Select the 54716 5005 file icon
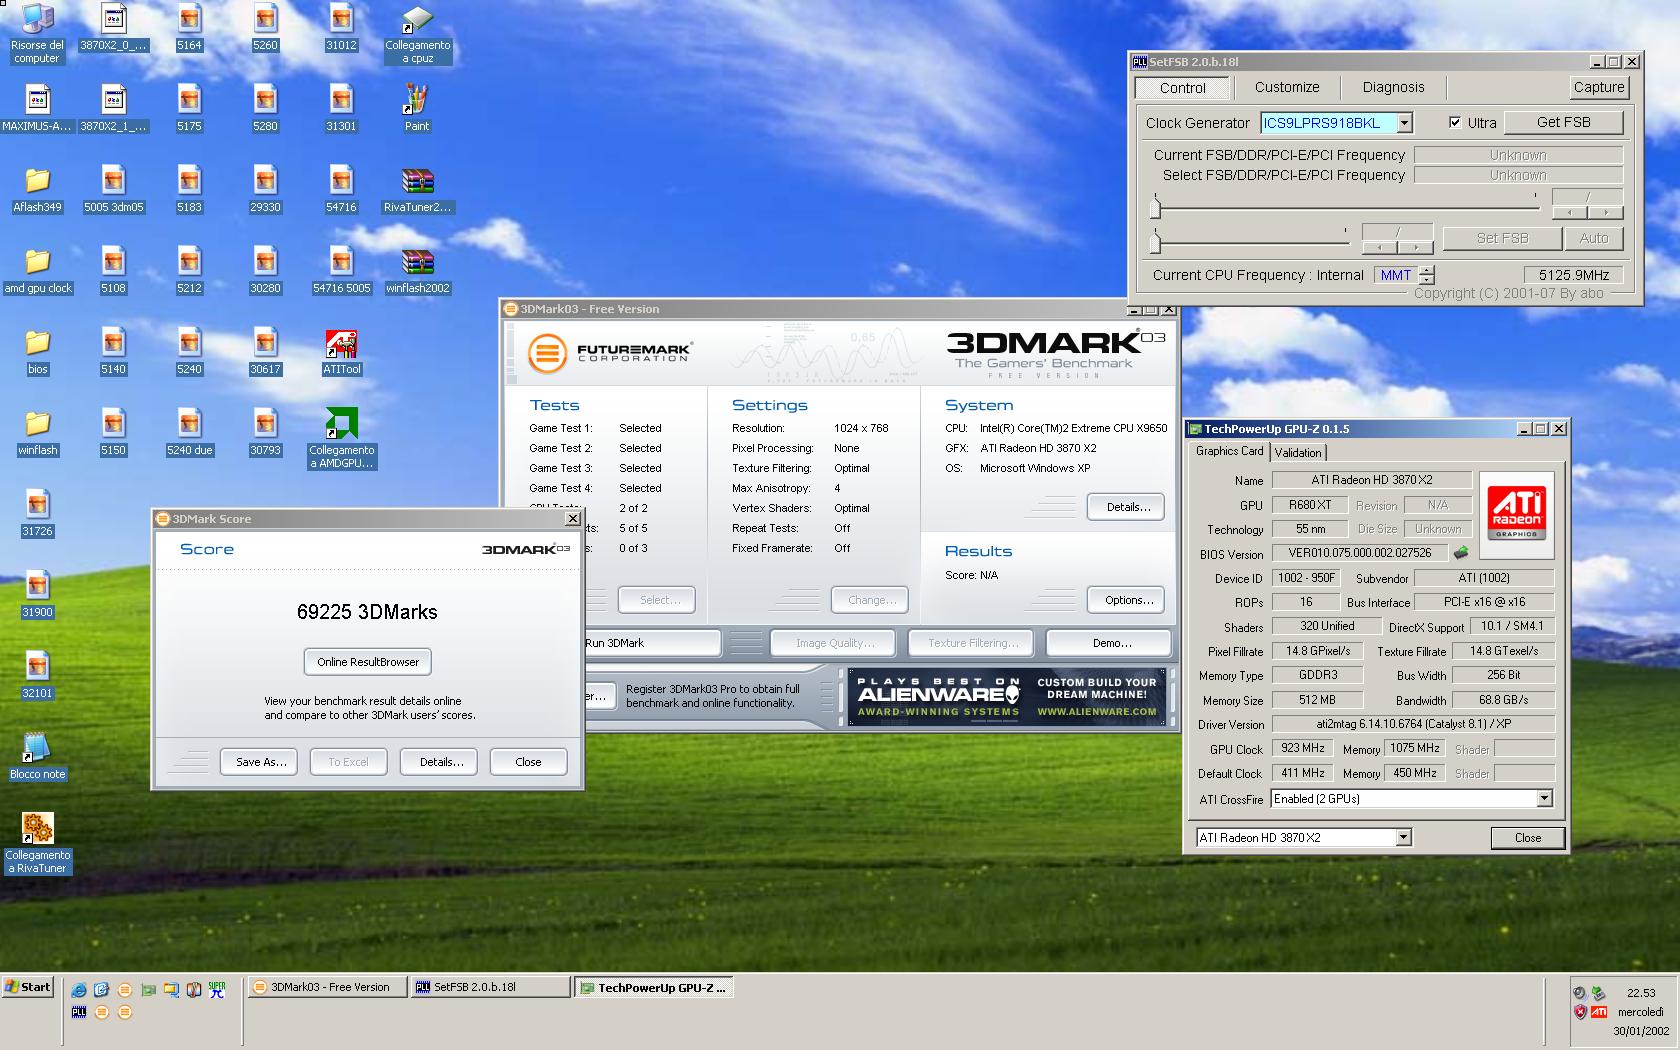This screenshot has width=1680, height=1050. [341, 271]
